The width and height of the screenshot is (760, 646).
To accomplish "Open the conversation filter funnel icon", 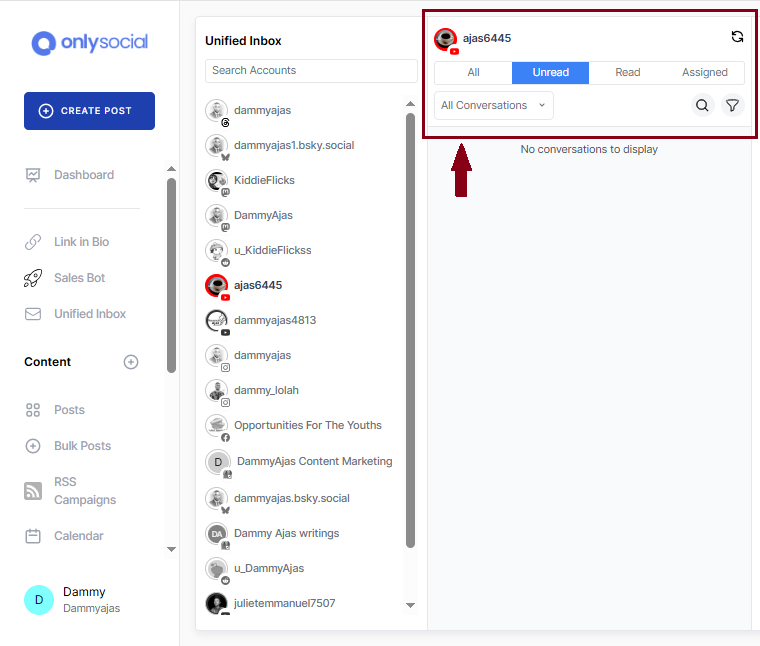I will pos(732,105).
